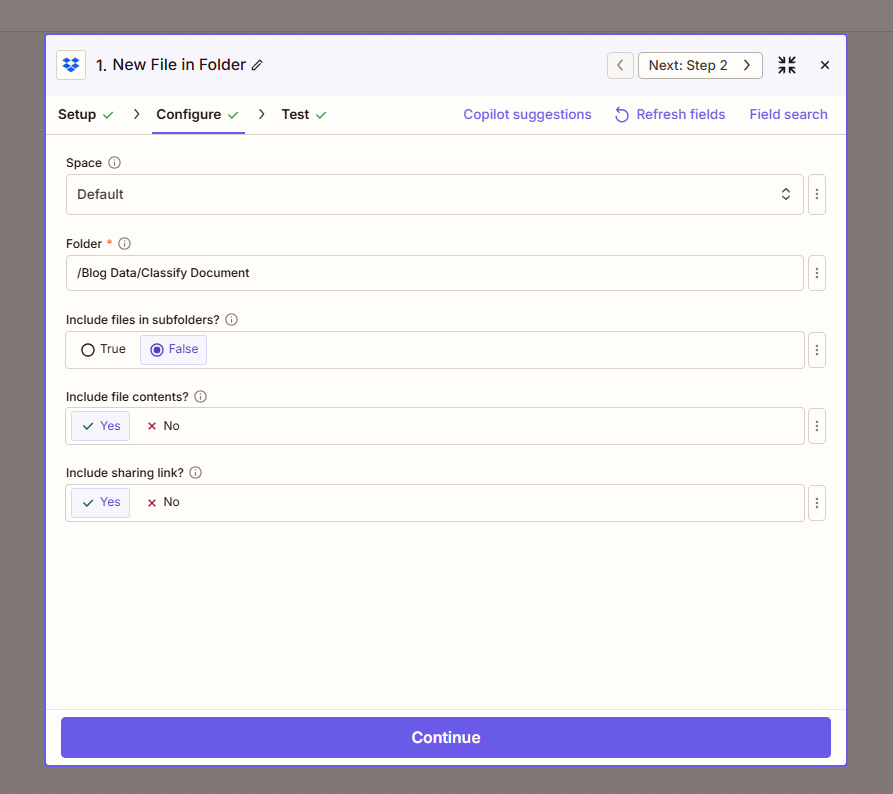Screen dimensions: 893x794
Task: Click inside the Folder path input field
Action: pyautogui.click(x=430, y=272)
